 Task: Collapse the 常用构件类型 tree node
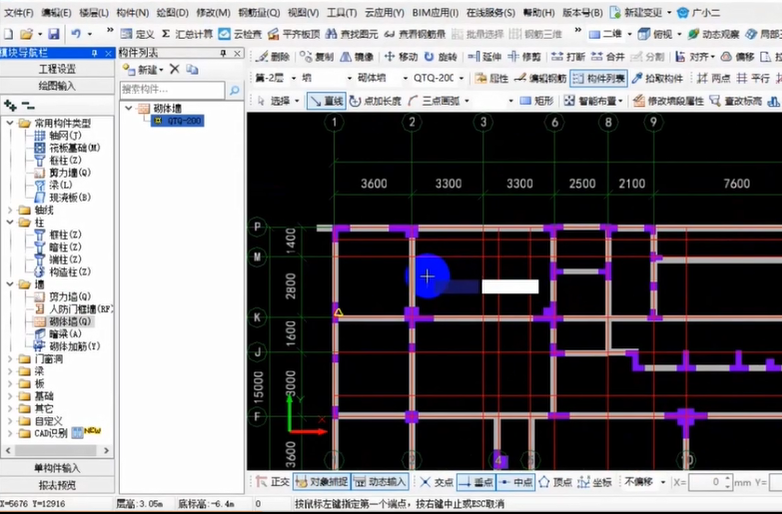coord(10,123)
